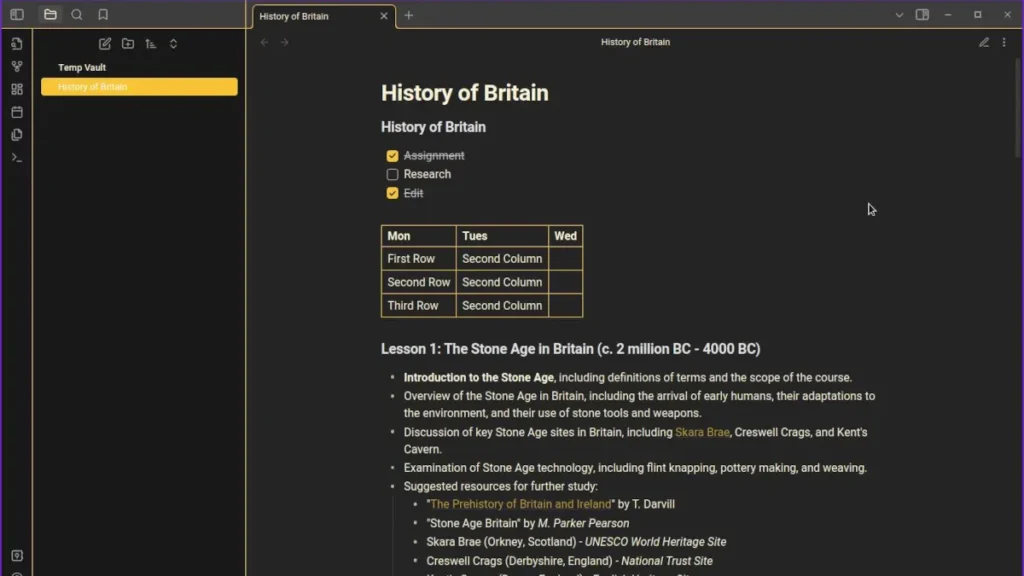The height and width of the screenshot is (576, 1024).
Task: Expand or collapse all folders
Action: point(174,44)
